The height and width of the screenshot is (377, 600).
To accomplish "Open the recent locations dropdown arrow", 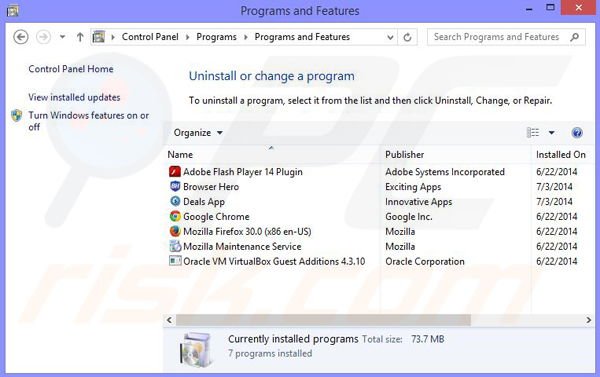I will tap(62, 37).
